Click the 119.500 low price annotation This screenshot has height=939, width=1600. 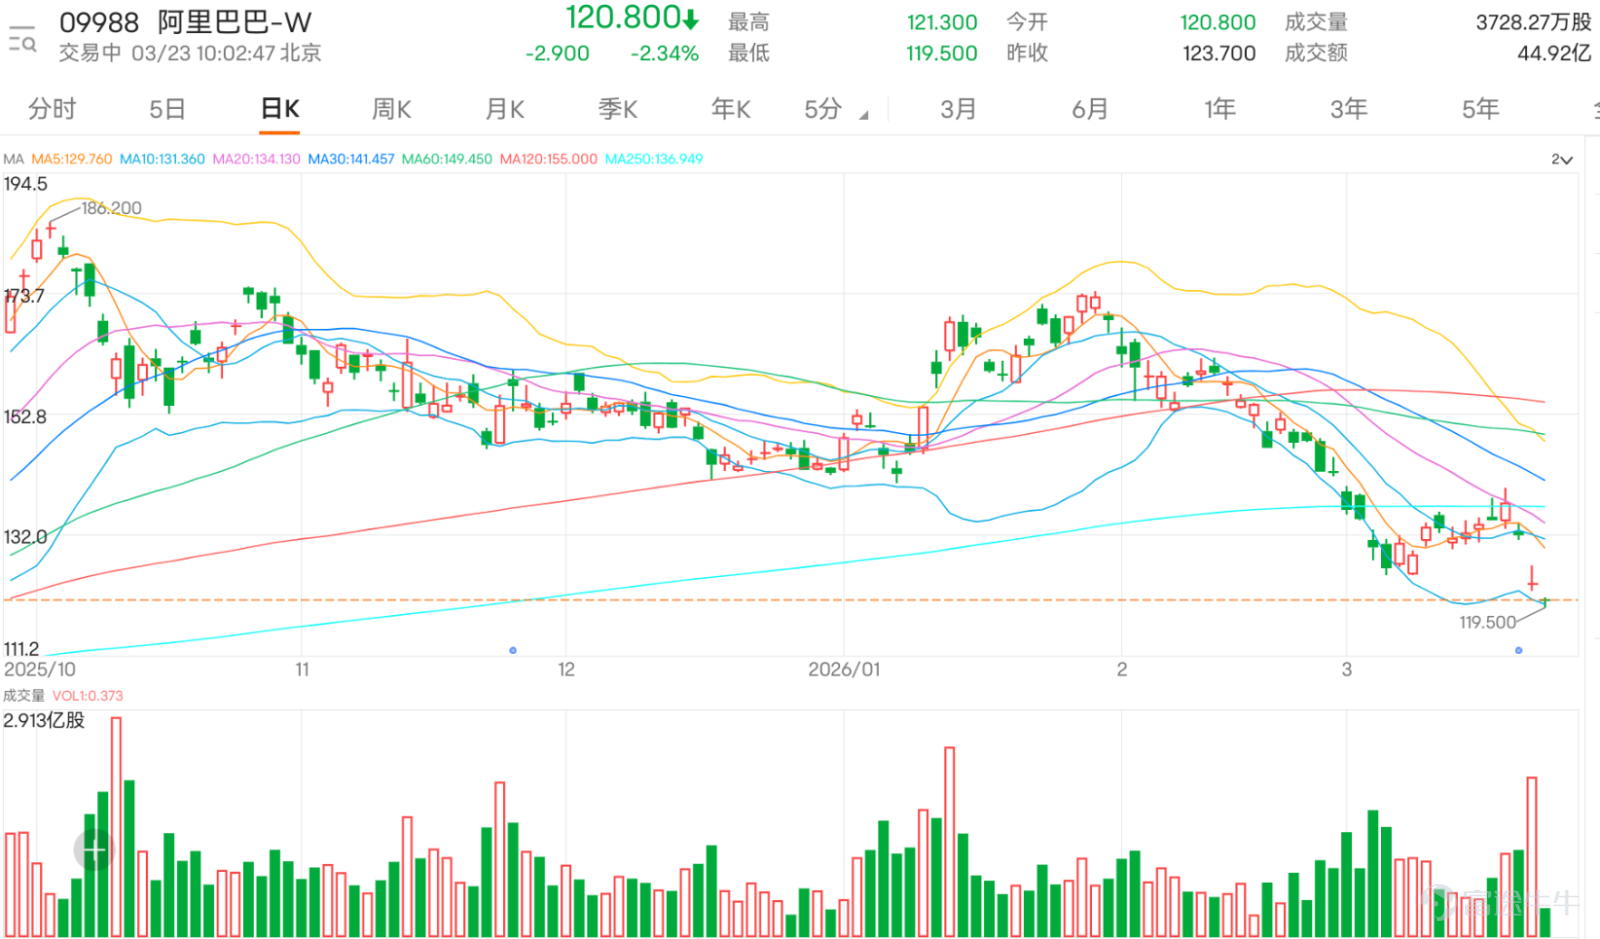1487,622
